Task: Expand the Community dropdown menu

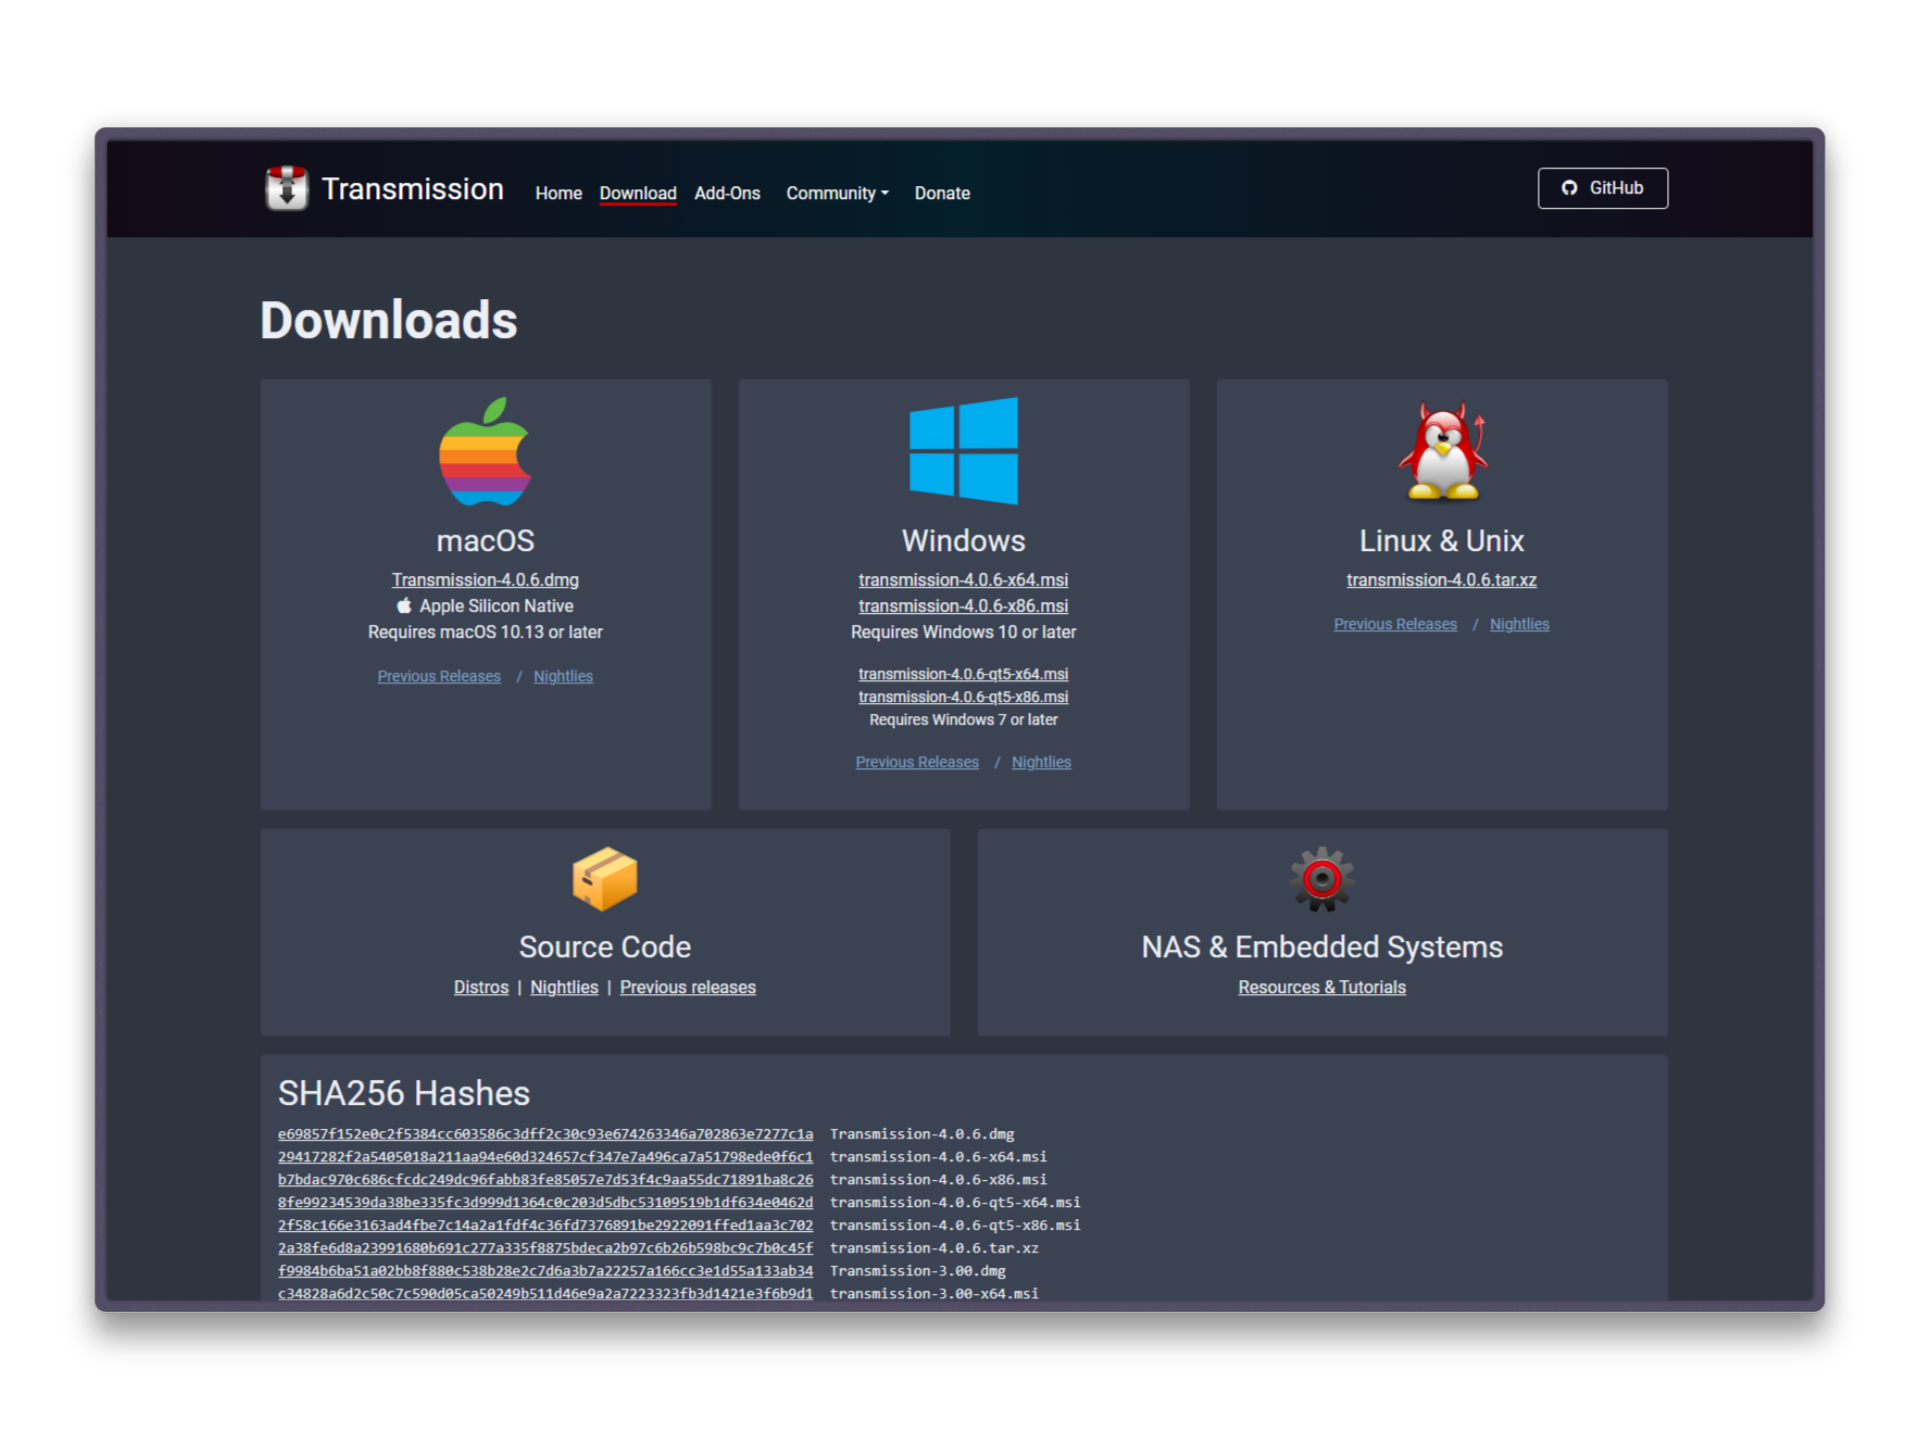Action: point(837,193)
